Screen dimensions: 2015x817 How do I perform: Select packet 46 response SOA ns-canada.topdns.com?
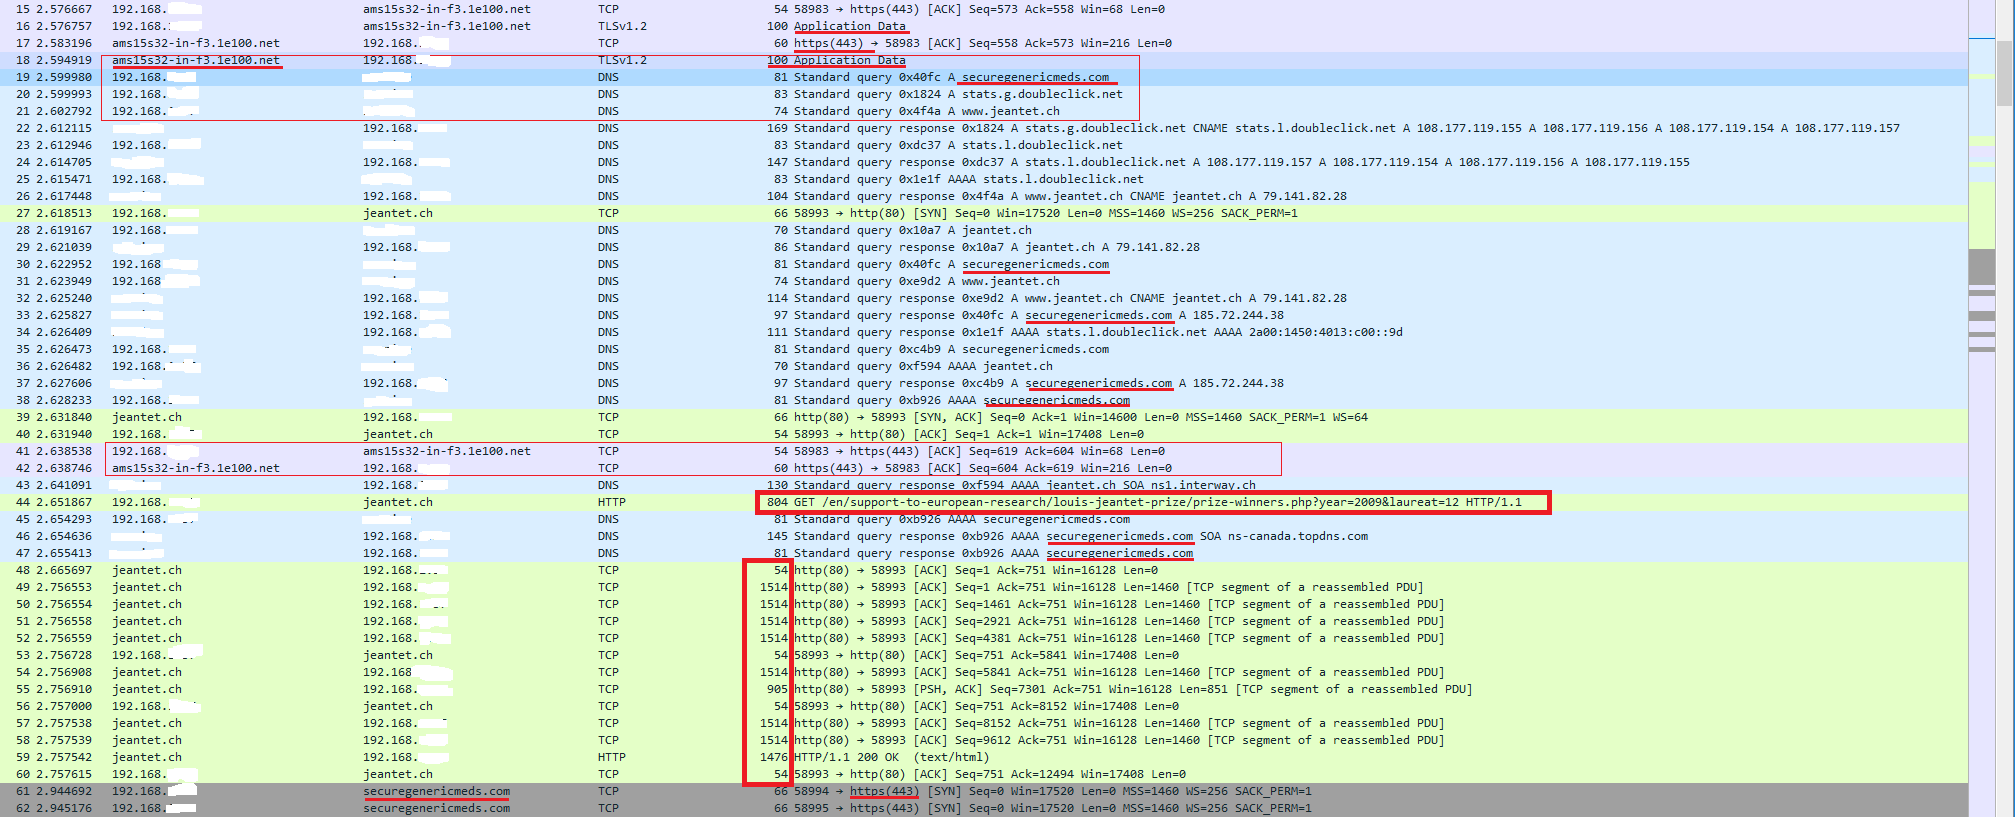(x=984, y=536)
